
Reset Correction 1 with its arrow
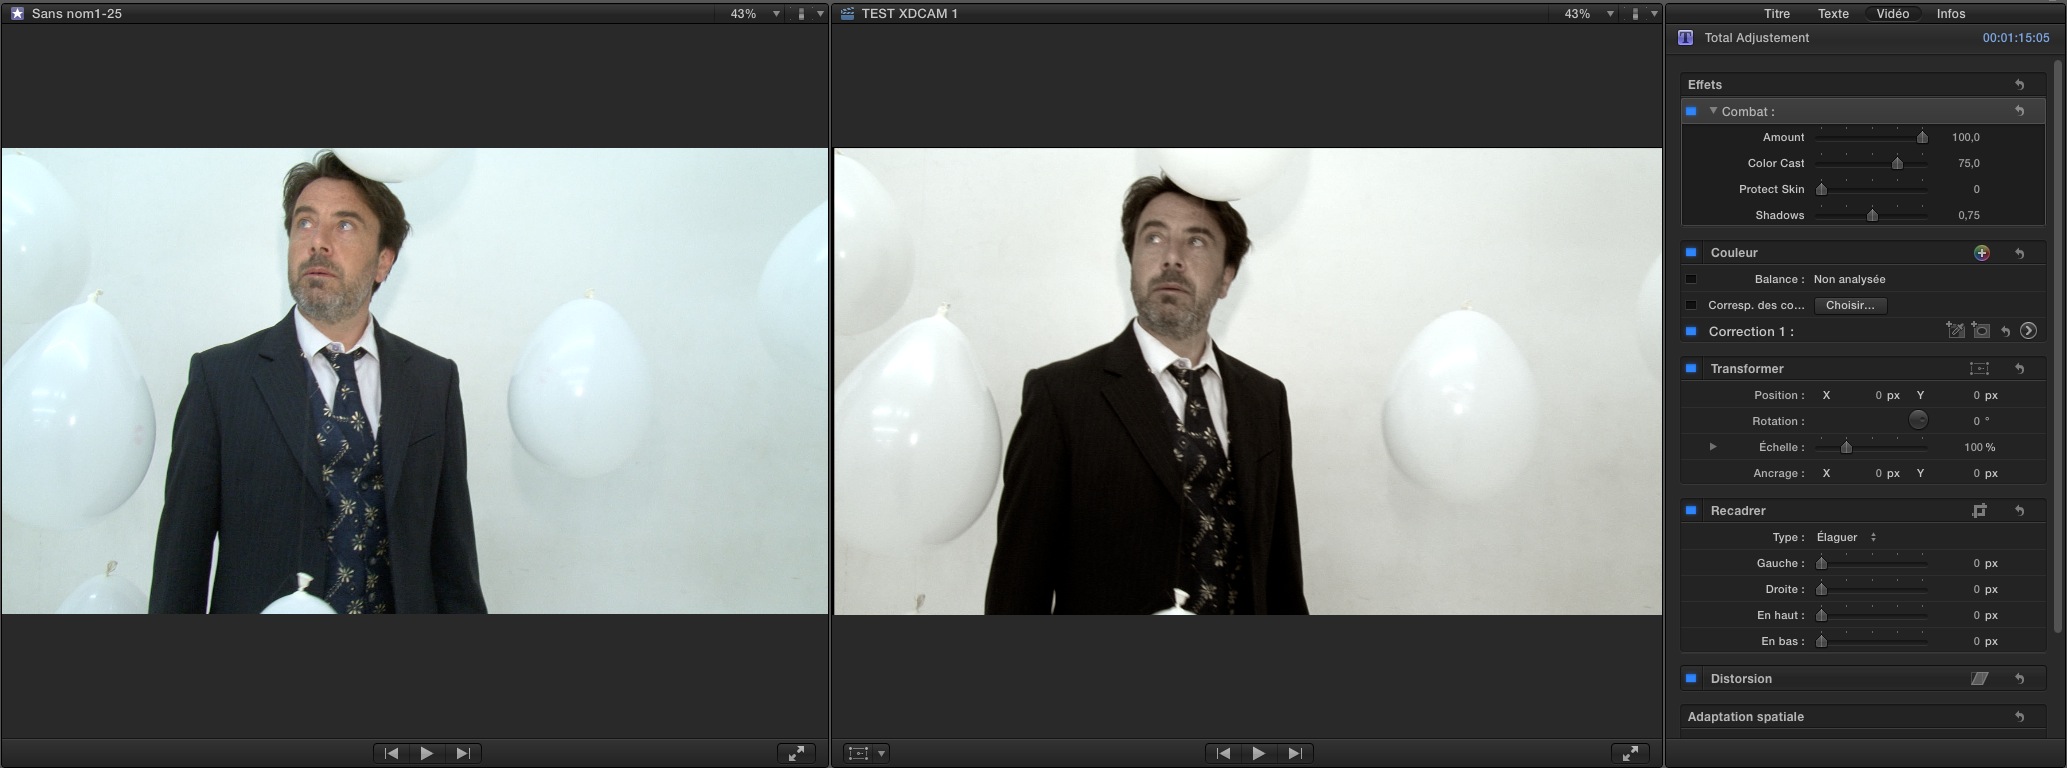2005,331
